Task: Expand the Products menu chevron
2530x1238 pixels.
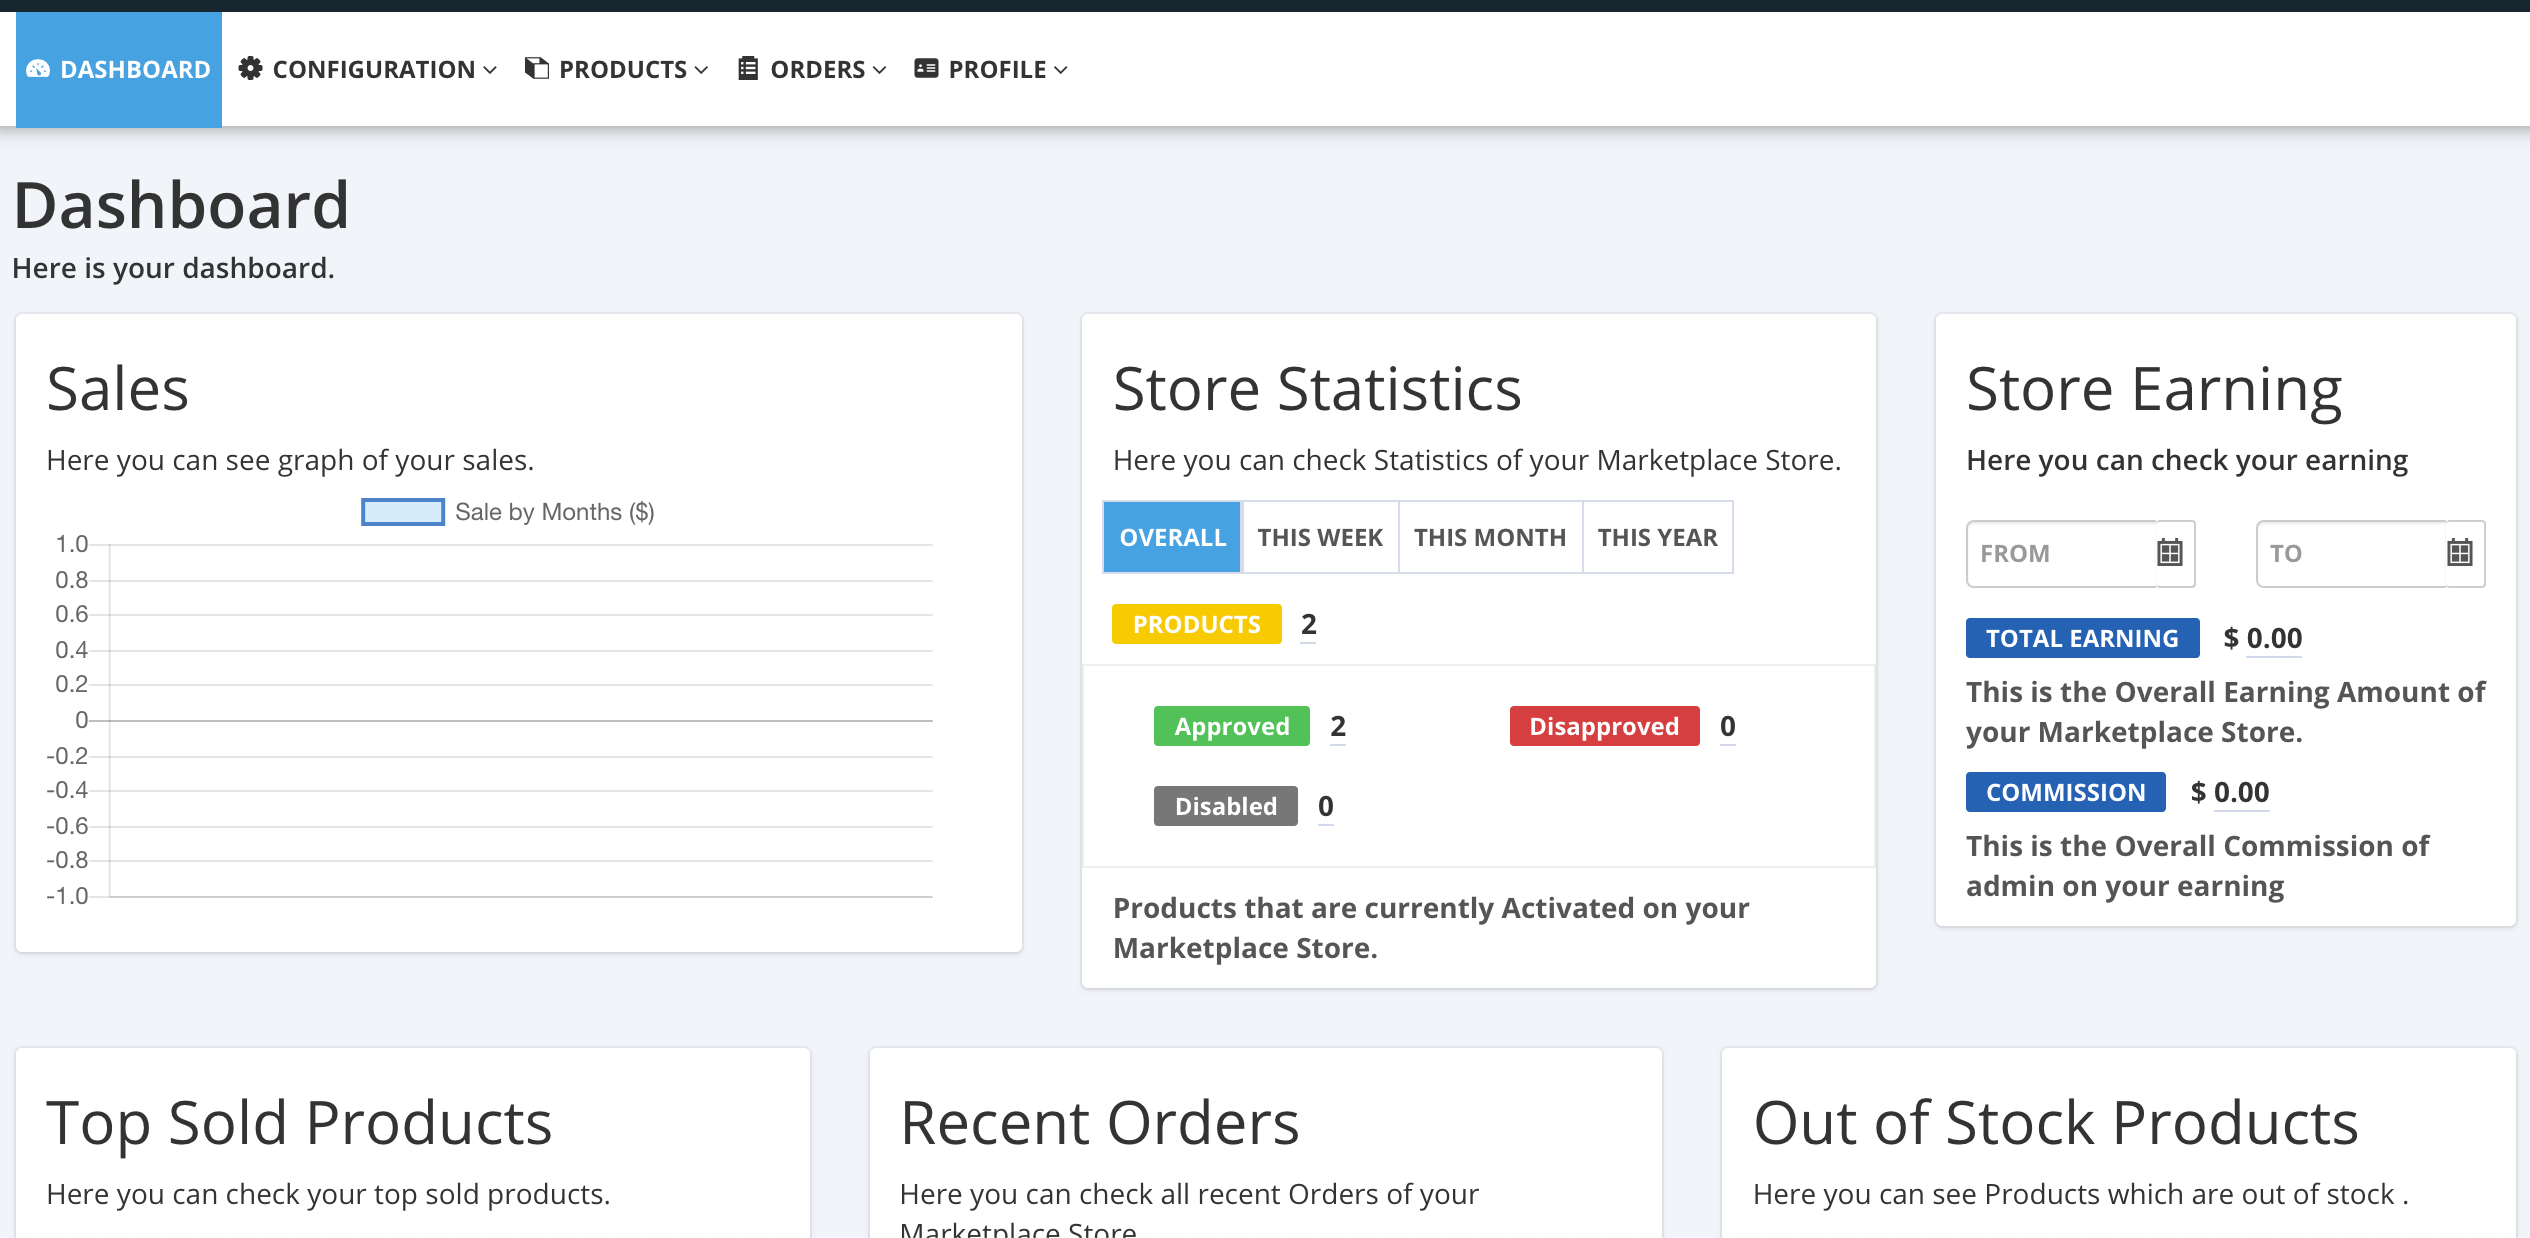Action: pos(701,70)
